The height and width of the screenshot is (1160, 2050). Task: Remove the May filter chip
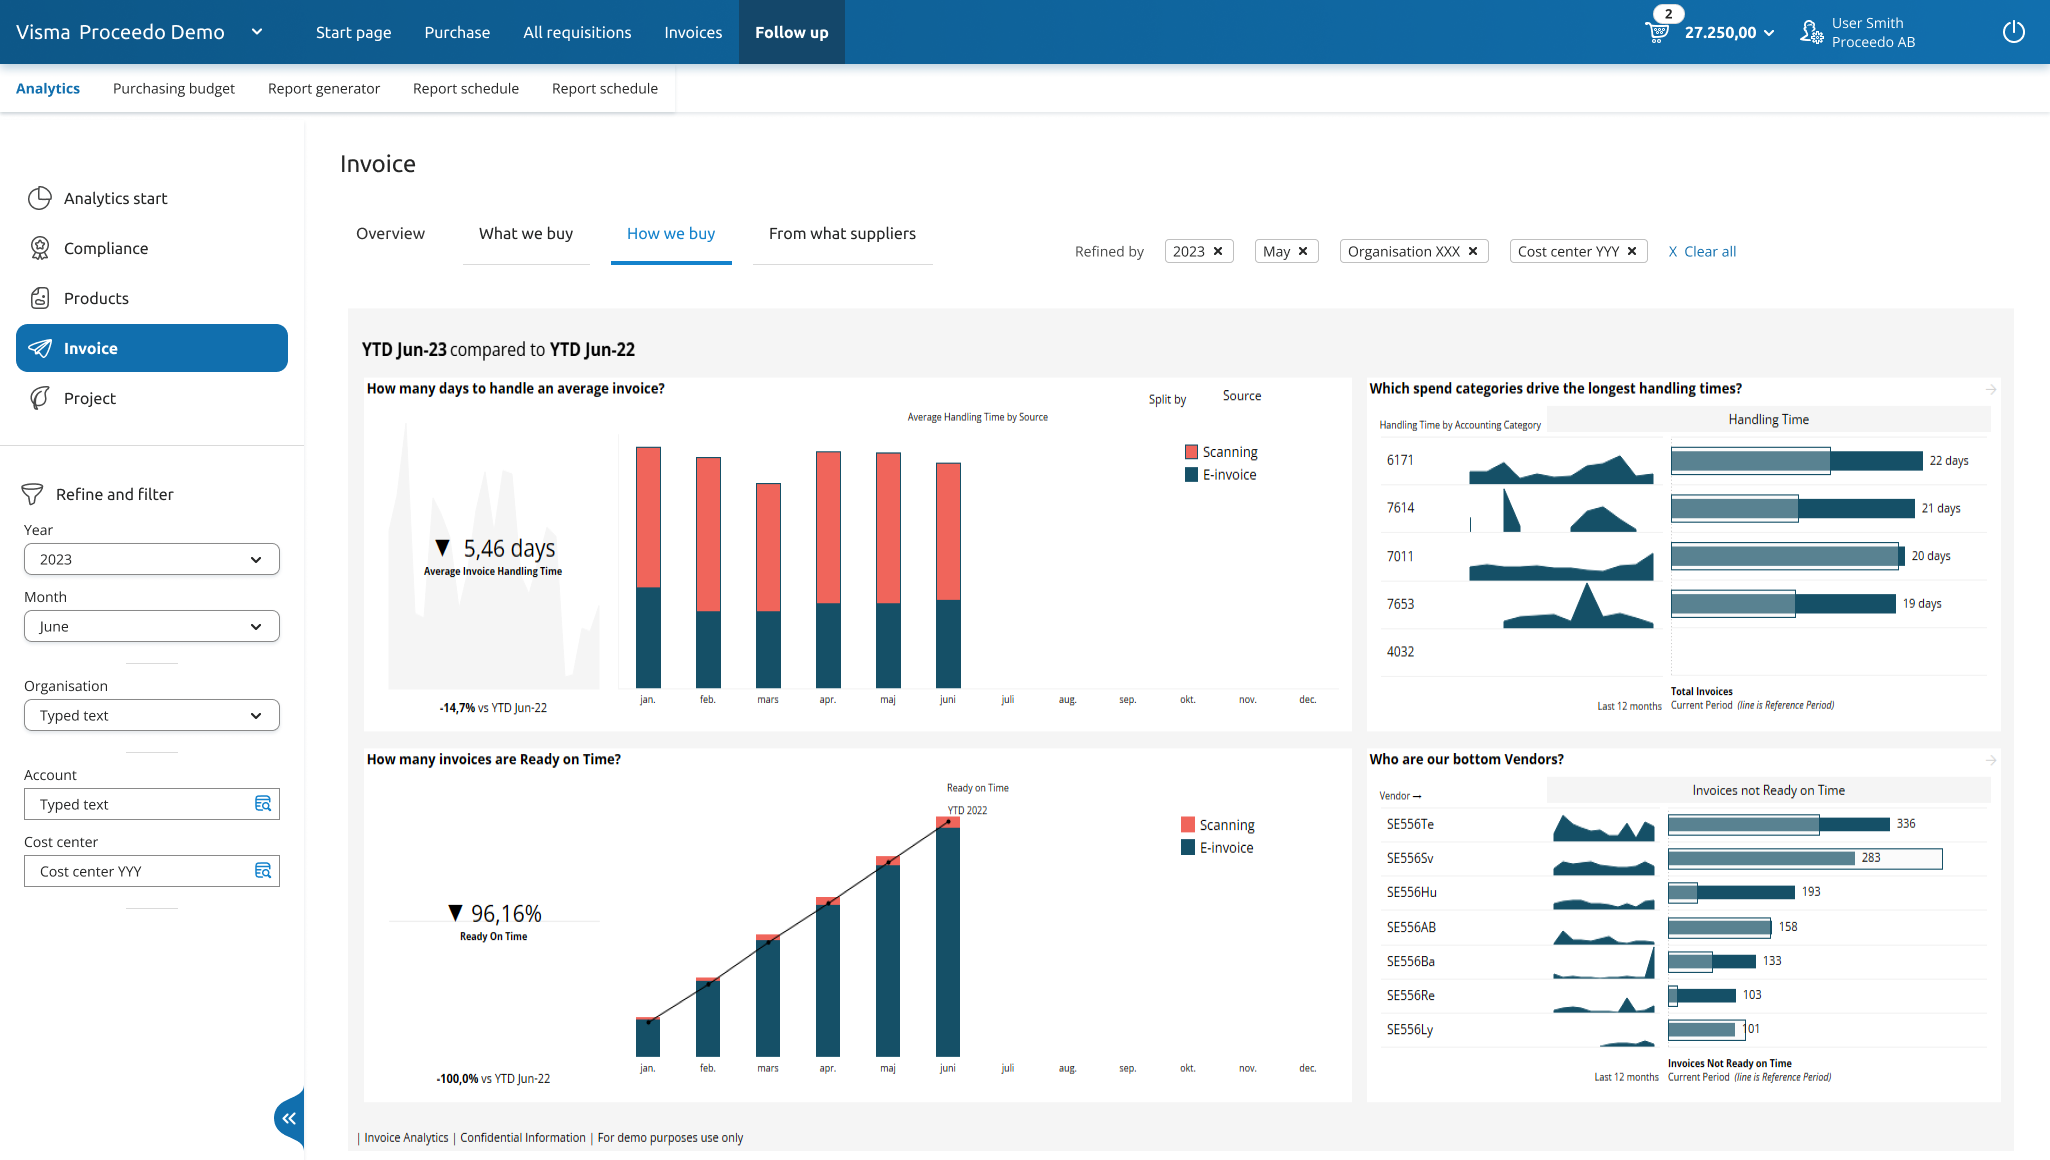pos(1303,251)
